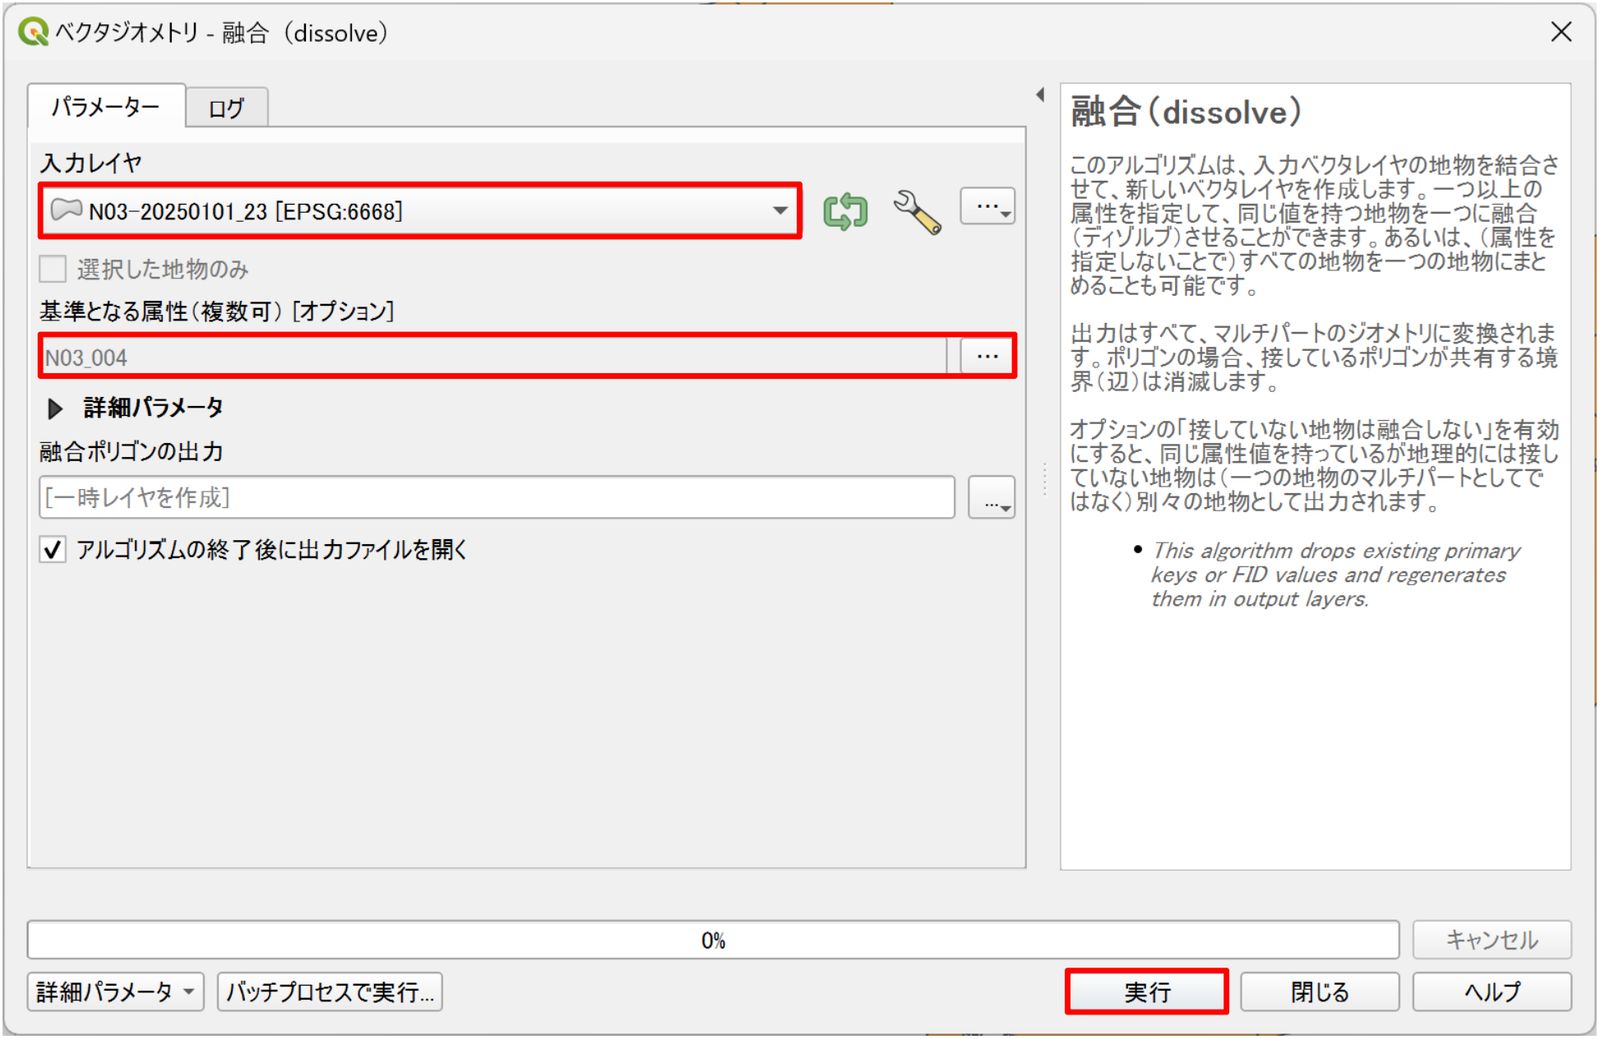Enable 選択した地物のみ checkbox
1600x1039 pixels.
(x=53, y=269)
